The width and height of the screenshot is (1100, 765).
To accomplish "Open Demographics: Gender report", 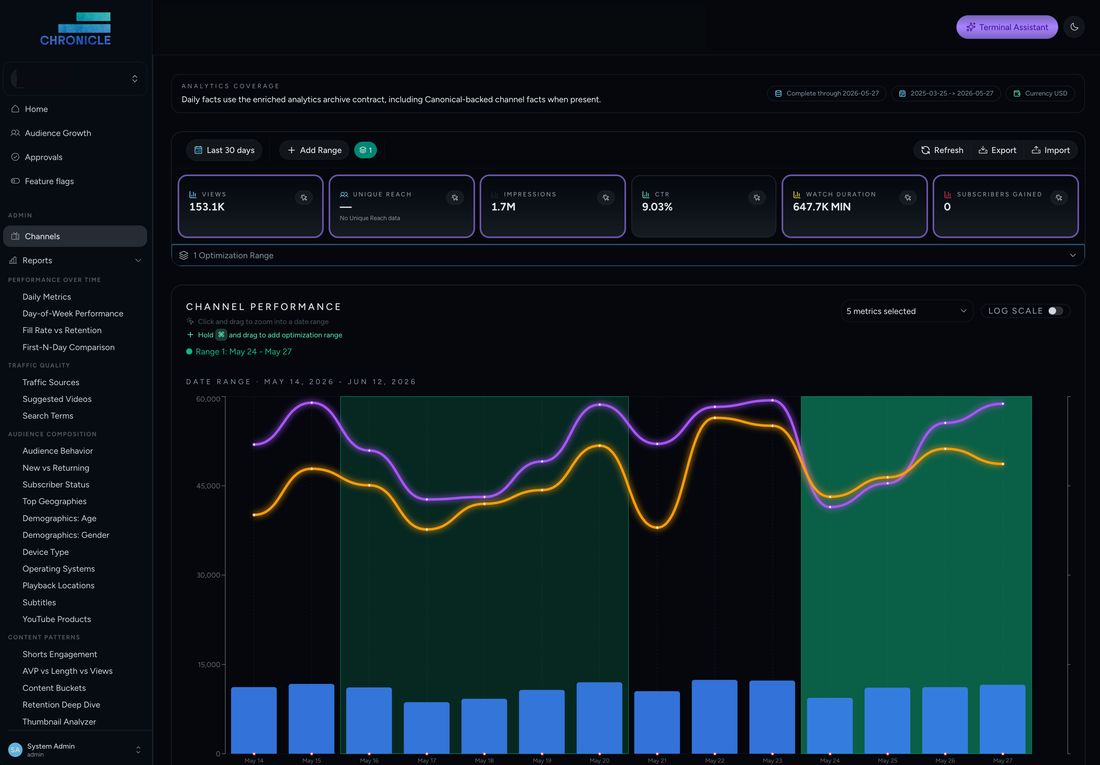I will coord(65,536).
